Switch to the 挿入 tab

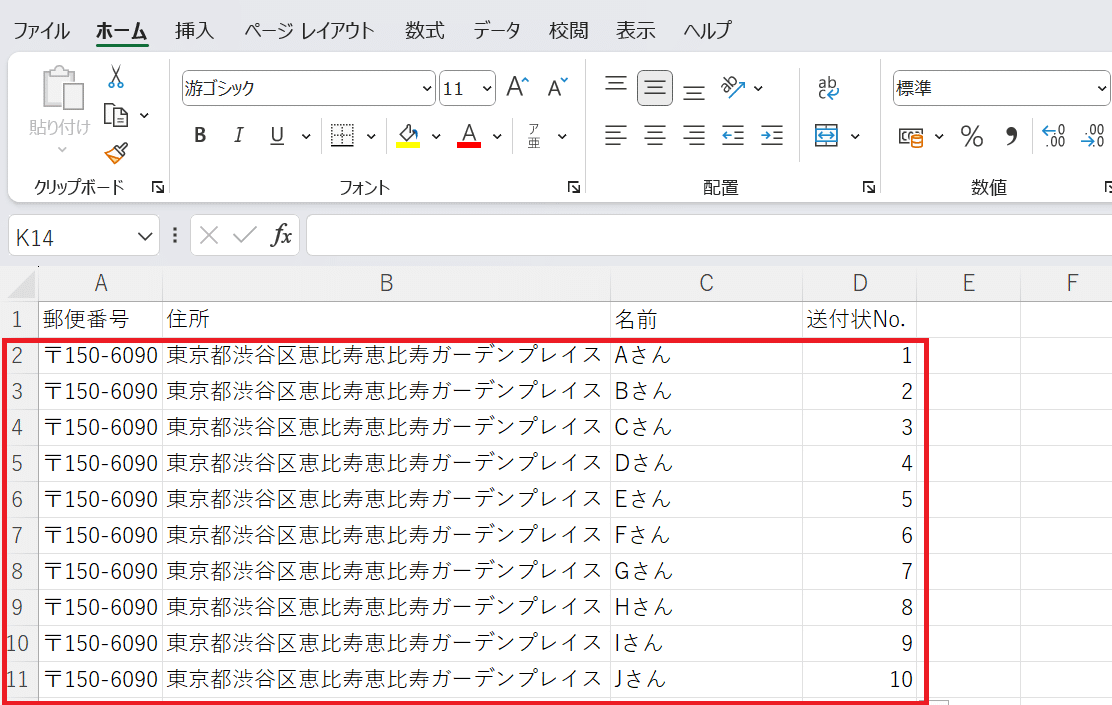[194, 30]
